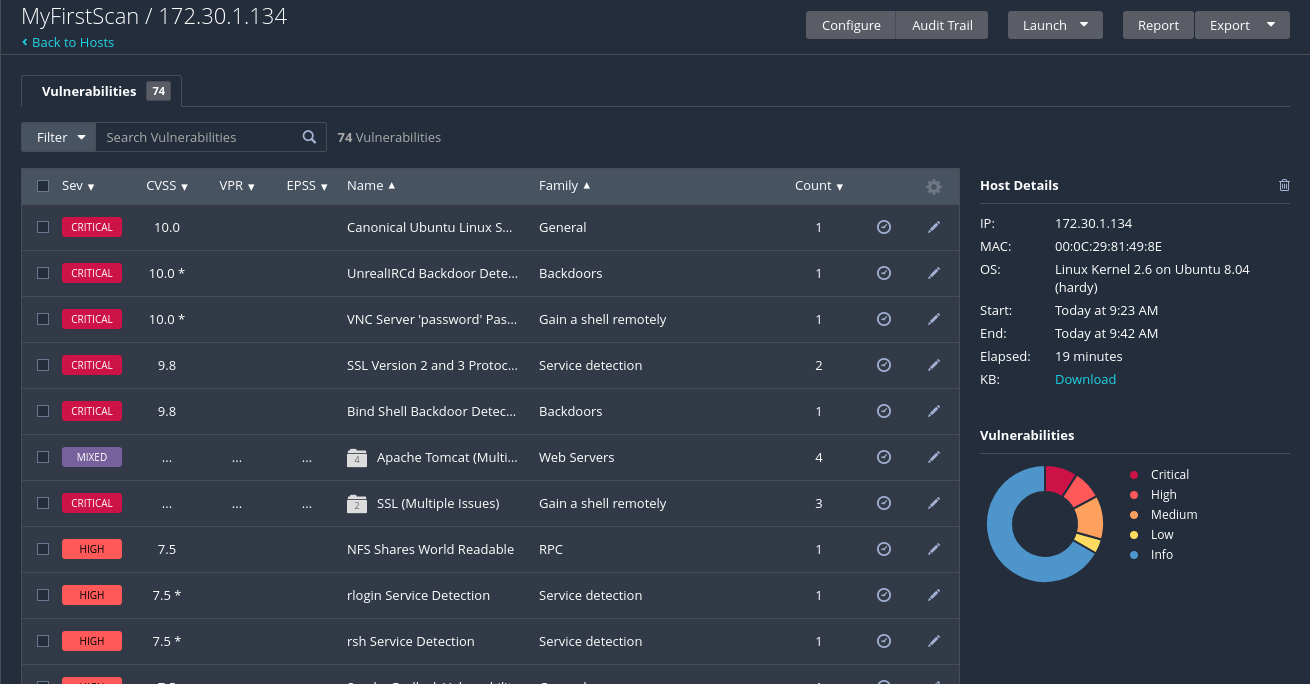Viewport: 1310px width, 684px height.
Task: Click pencil icon in Apache Tomcat row
Action: (934, 457)
